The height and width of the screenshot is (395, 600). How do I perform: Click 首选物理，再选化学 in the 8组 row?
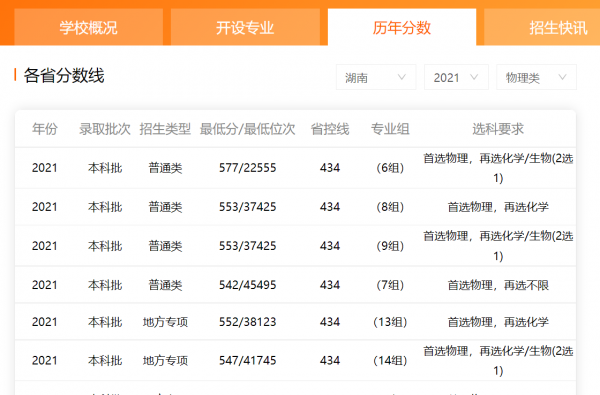tap(498, 207)
